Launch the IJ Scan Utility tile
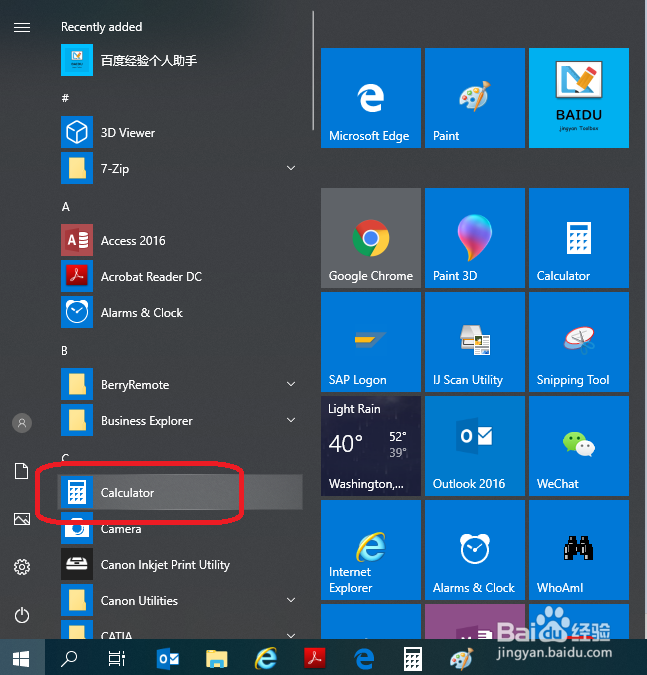 coord(475,342)
